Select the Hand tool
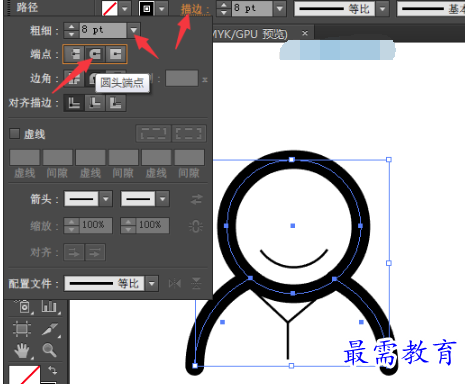Screen dimensions: 465x384 tap(22, 351)
